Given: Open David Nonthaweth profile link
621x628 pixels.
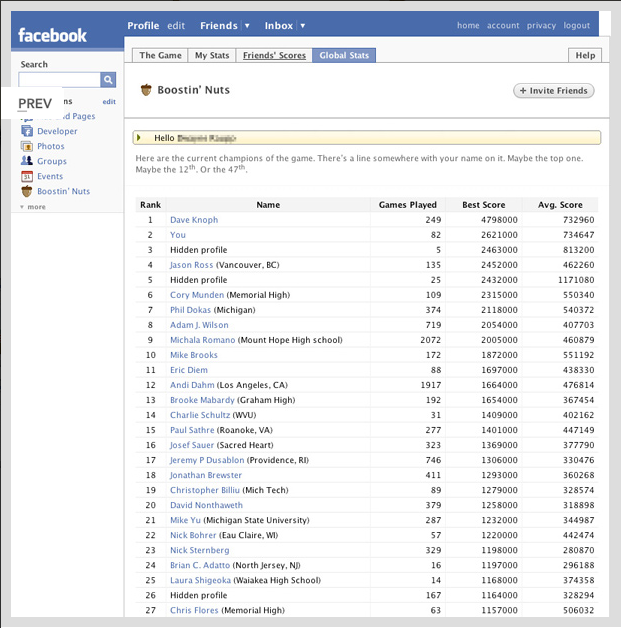Looking at the screenshot, I should 207,505.
